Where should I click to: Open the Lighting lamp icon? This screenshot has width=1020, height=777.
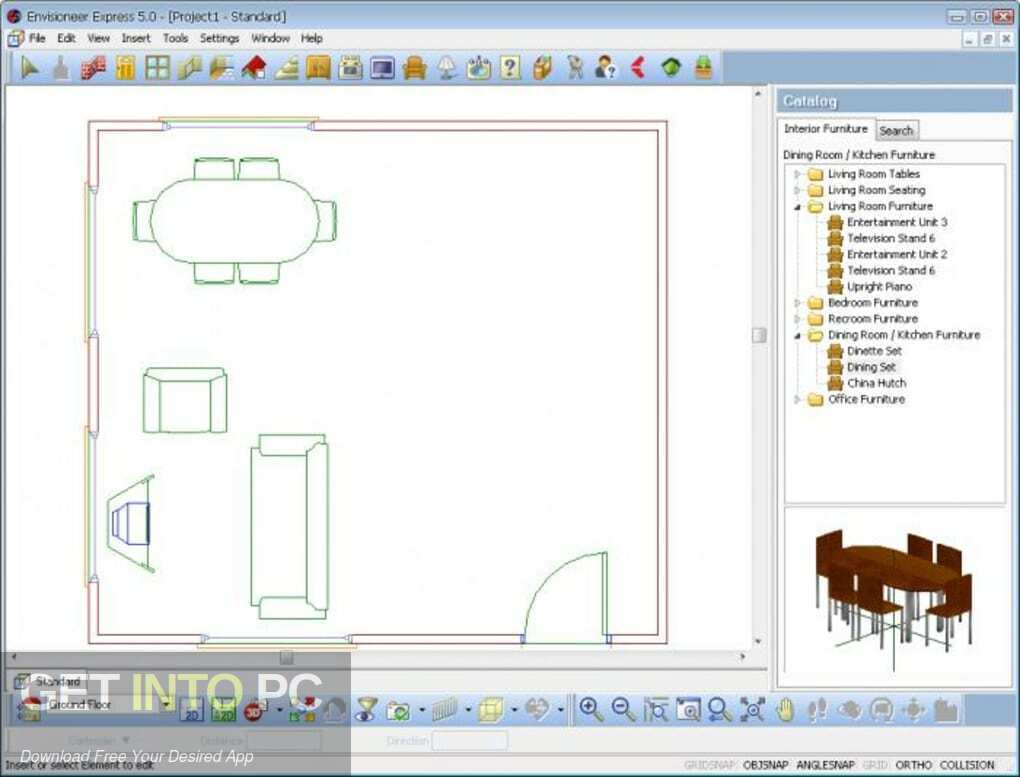446,68
